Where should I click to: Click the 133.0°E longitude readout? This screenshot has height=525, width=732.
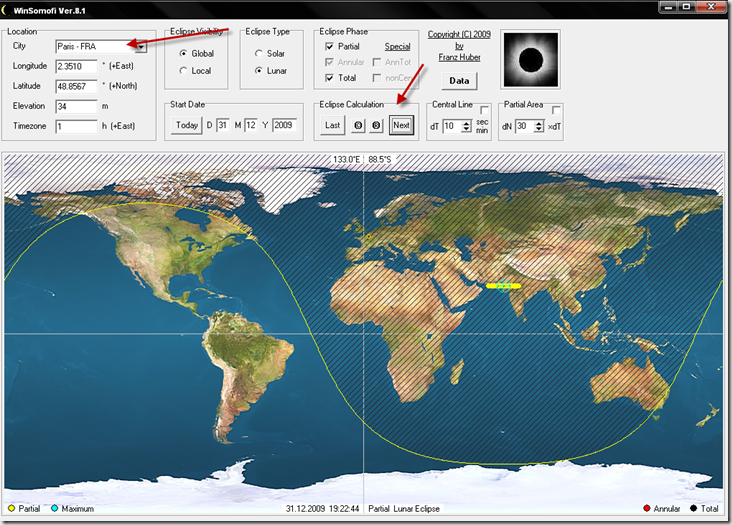coord(346,160)
